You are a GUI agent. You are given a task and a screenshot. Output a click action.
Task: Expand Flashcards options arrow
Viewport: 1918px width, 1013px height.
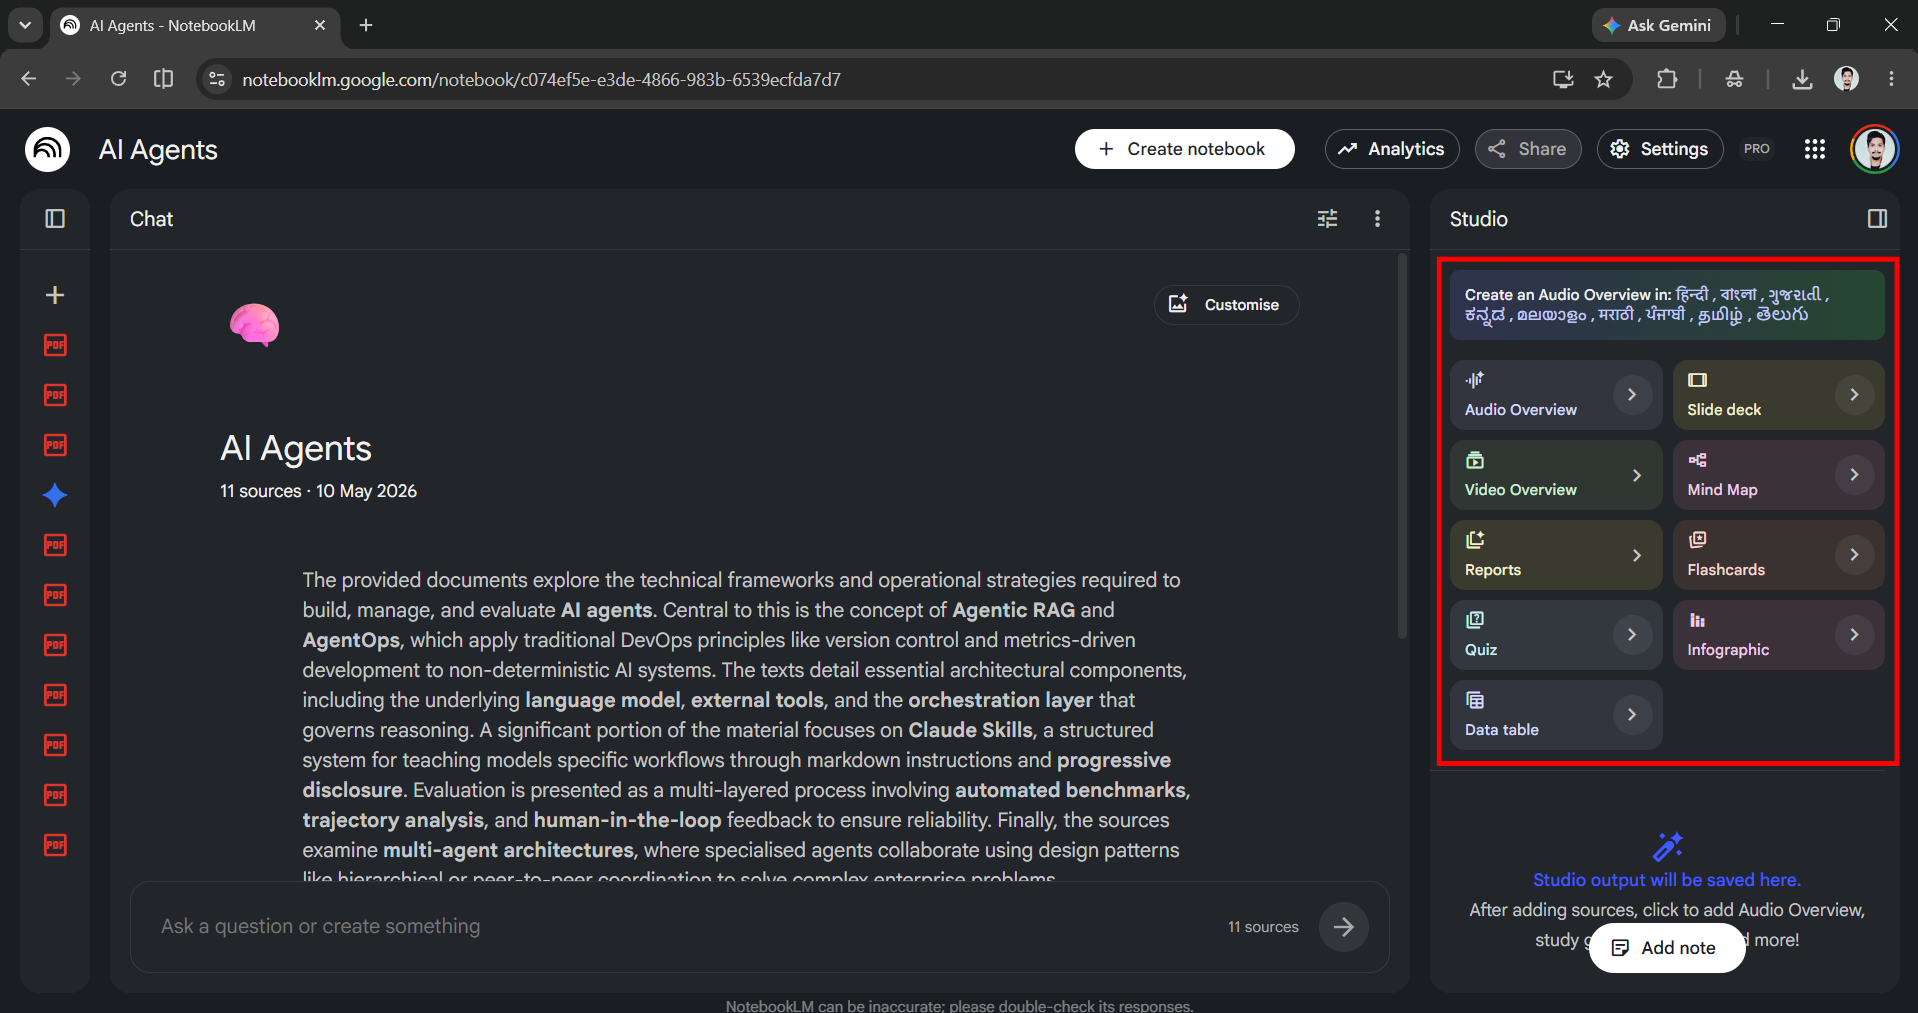tap(1854, 555)
